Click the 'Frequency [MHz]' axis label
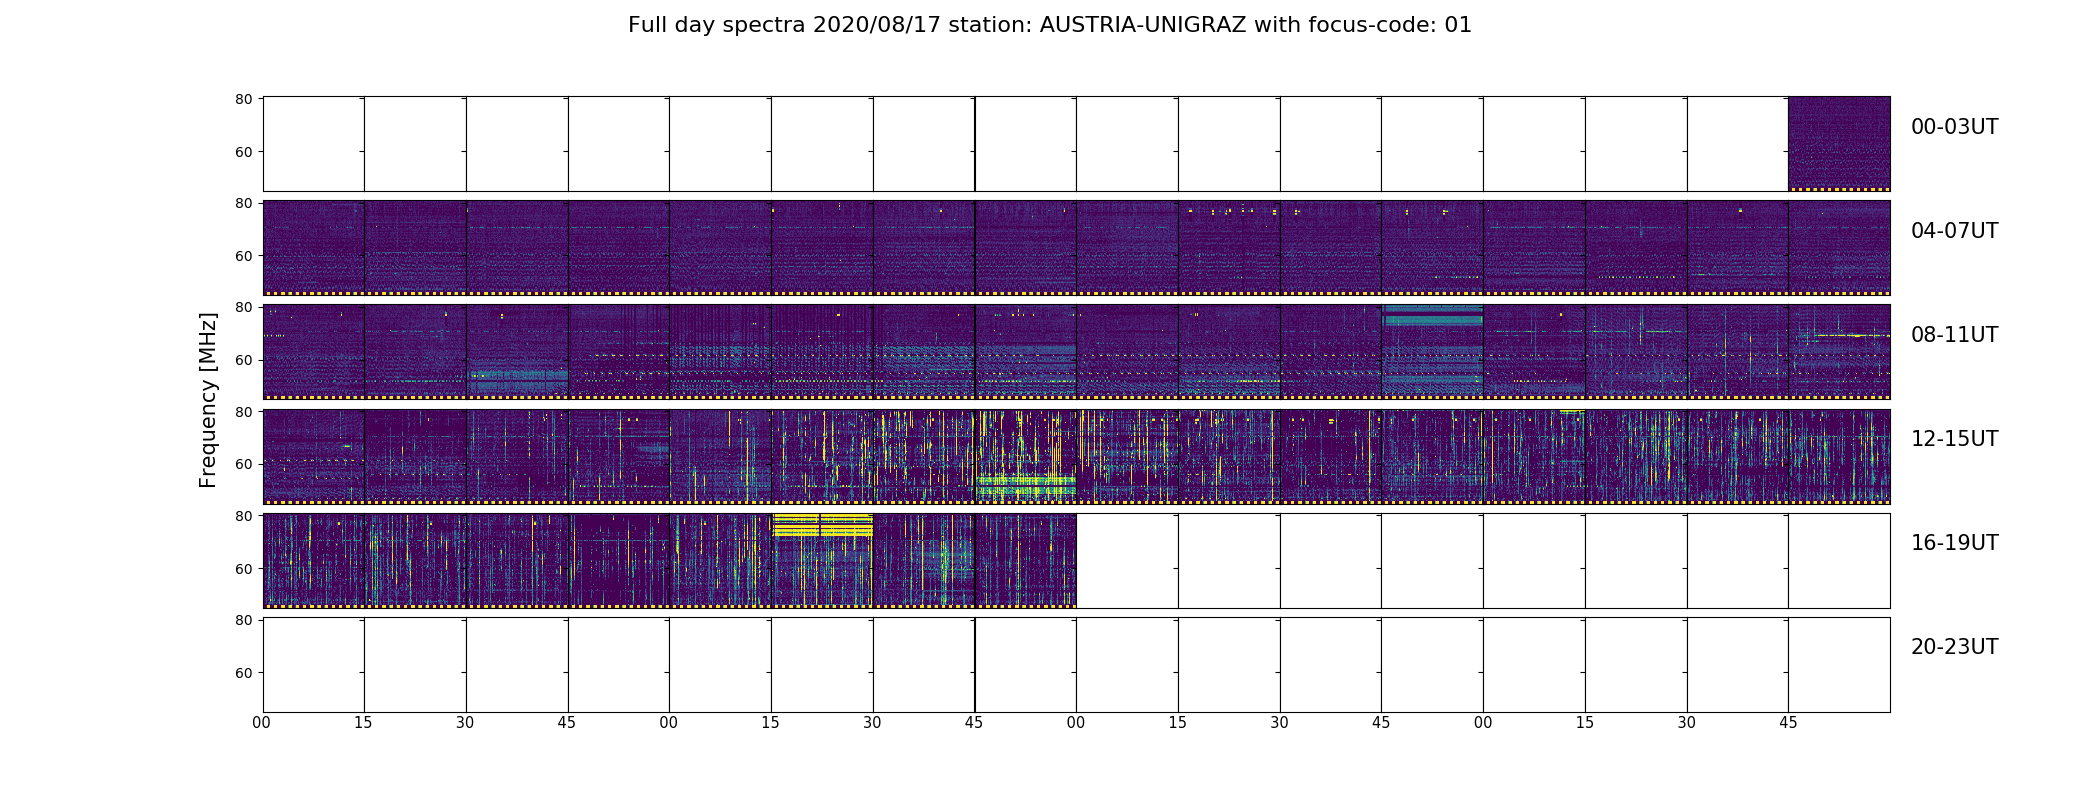Screen dimensions: 2100x800 click(208, 400)
